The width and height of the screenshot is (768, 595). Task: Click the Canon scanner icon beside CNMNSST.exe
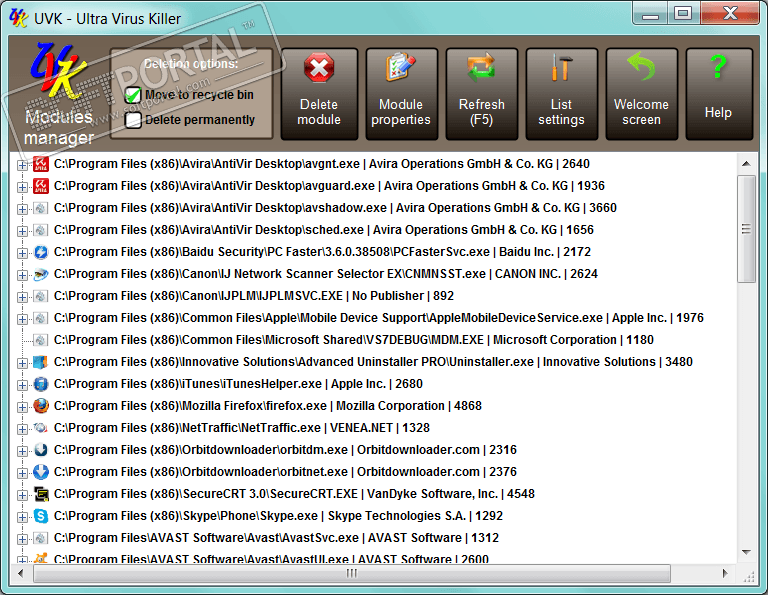(41, 274)
